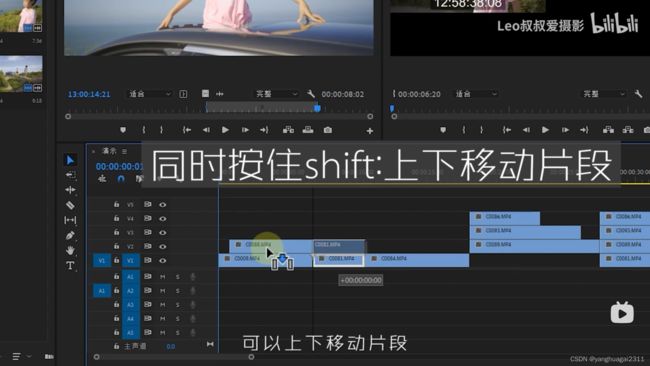Step back one frame in Source monitor
The image size is (650, 366).
206,130
